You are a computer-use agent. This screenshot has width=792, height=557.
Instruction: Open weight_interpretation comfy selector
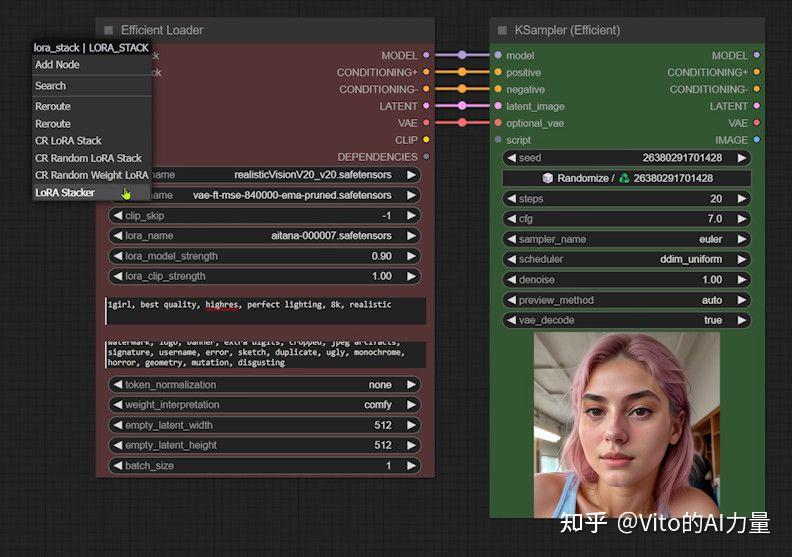pyautogui.click(x=265, y=405)
